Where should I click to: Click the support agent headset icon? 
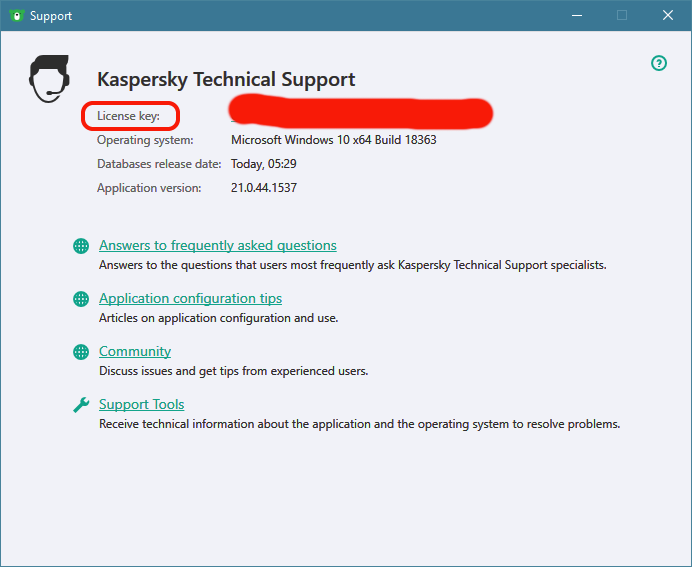pyautogui.click(x=49, y=79)
